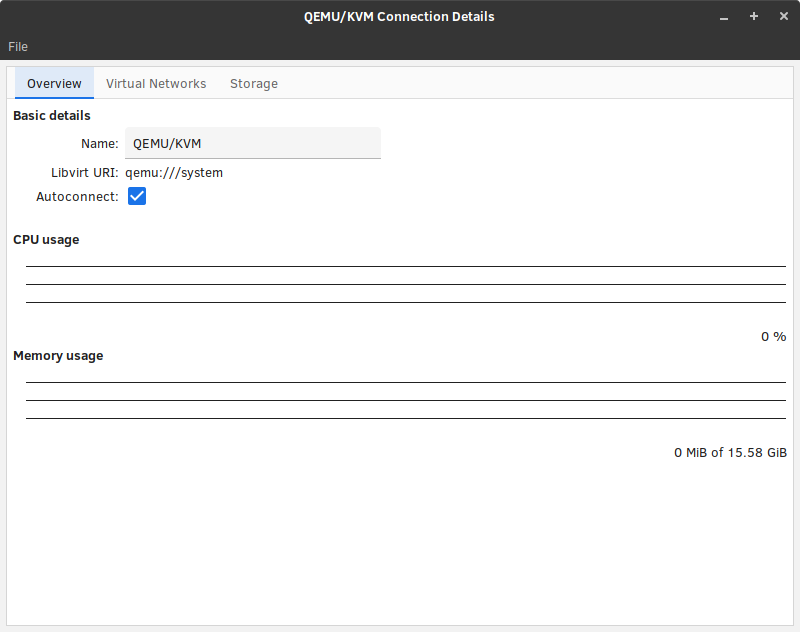Click the Basic details heading

(x=52, y=116)
